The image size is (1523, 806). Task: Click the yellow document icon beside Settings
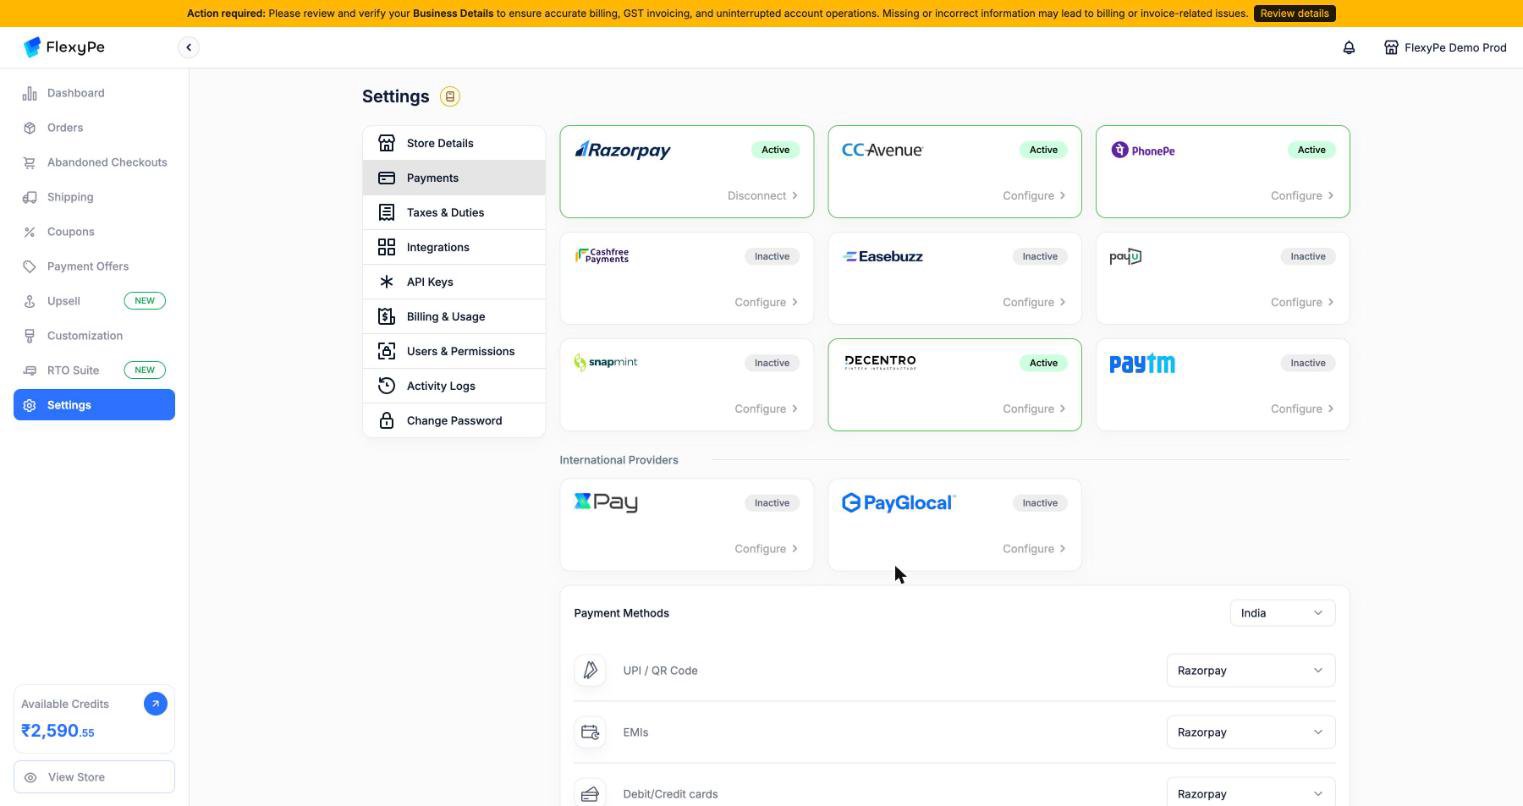(450, 96)
